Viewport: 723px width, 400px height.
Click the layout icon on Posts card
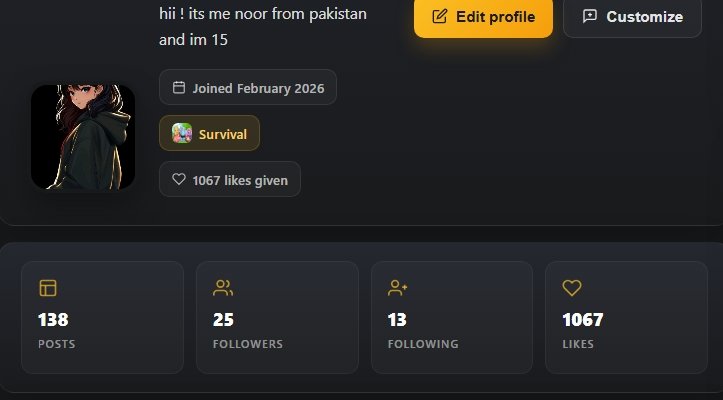tap(48, 288)
